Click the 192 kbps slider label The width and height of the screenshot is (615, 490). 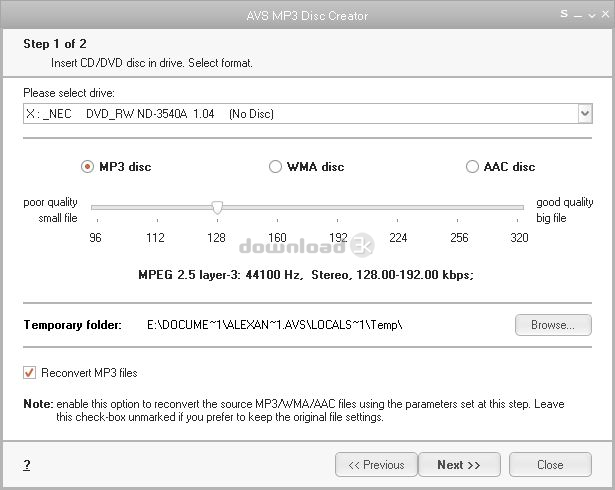338,238
